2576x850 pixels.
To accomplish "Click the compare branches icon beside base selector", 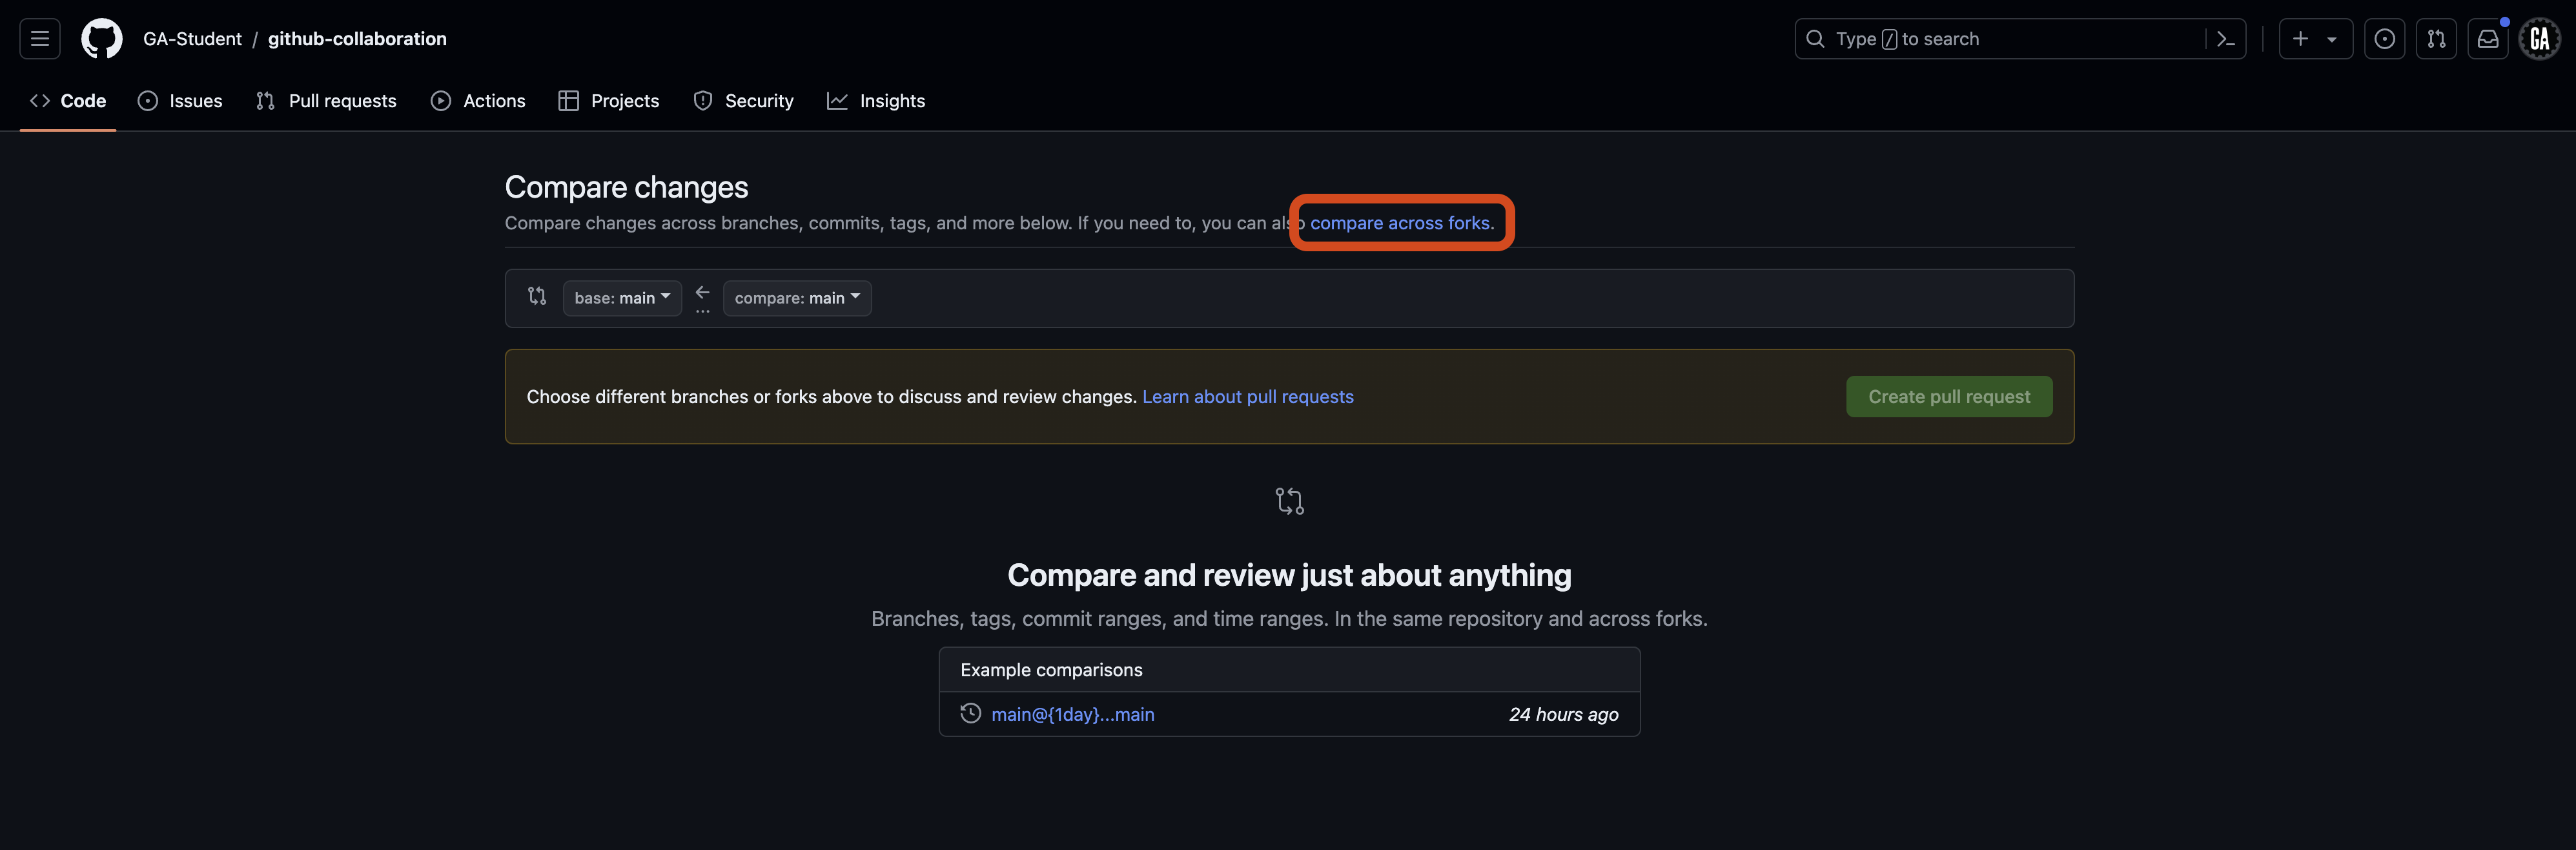I will [537, 296].
